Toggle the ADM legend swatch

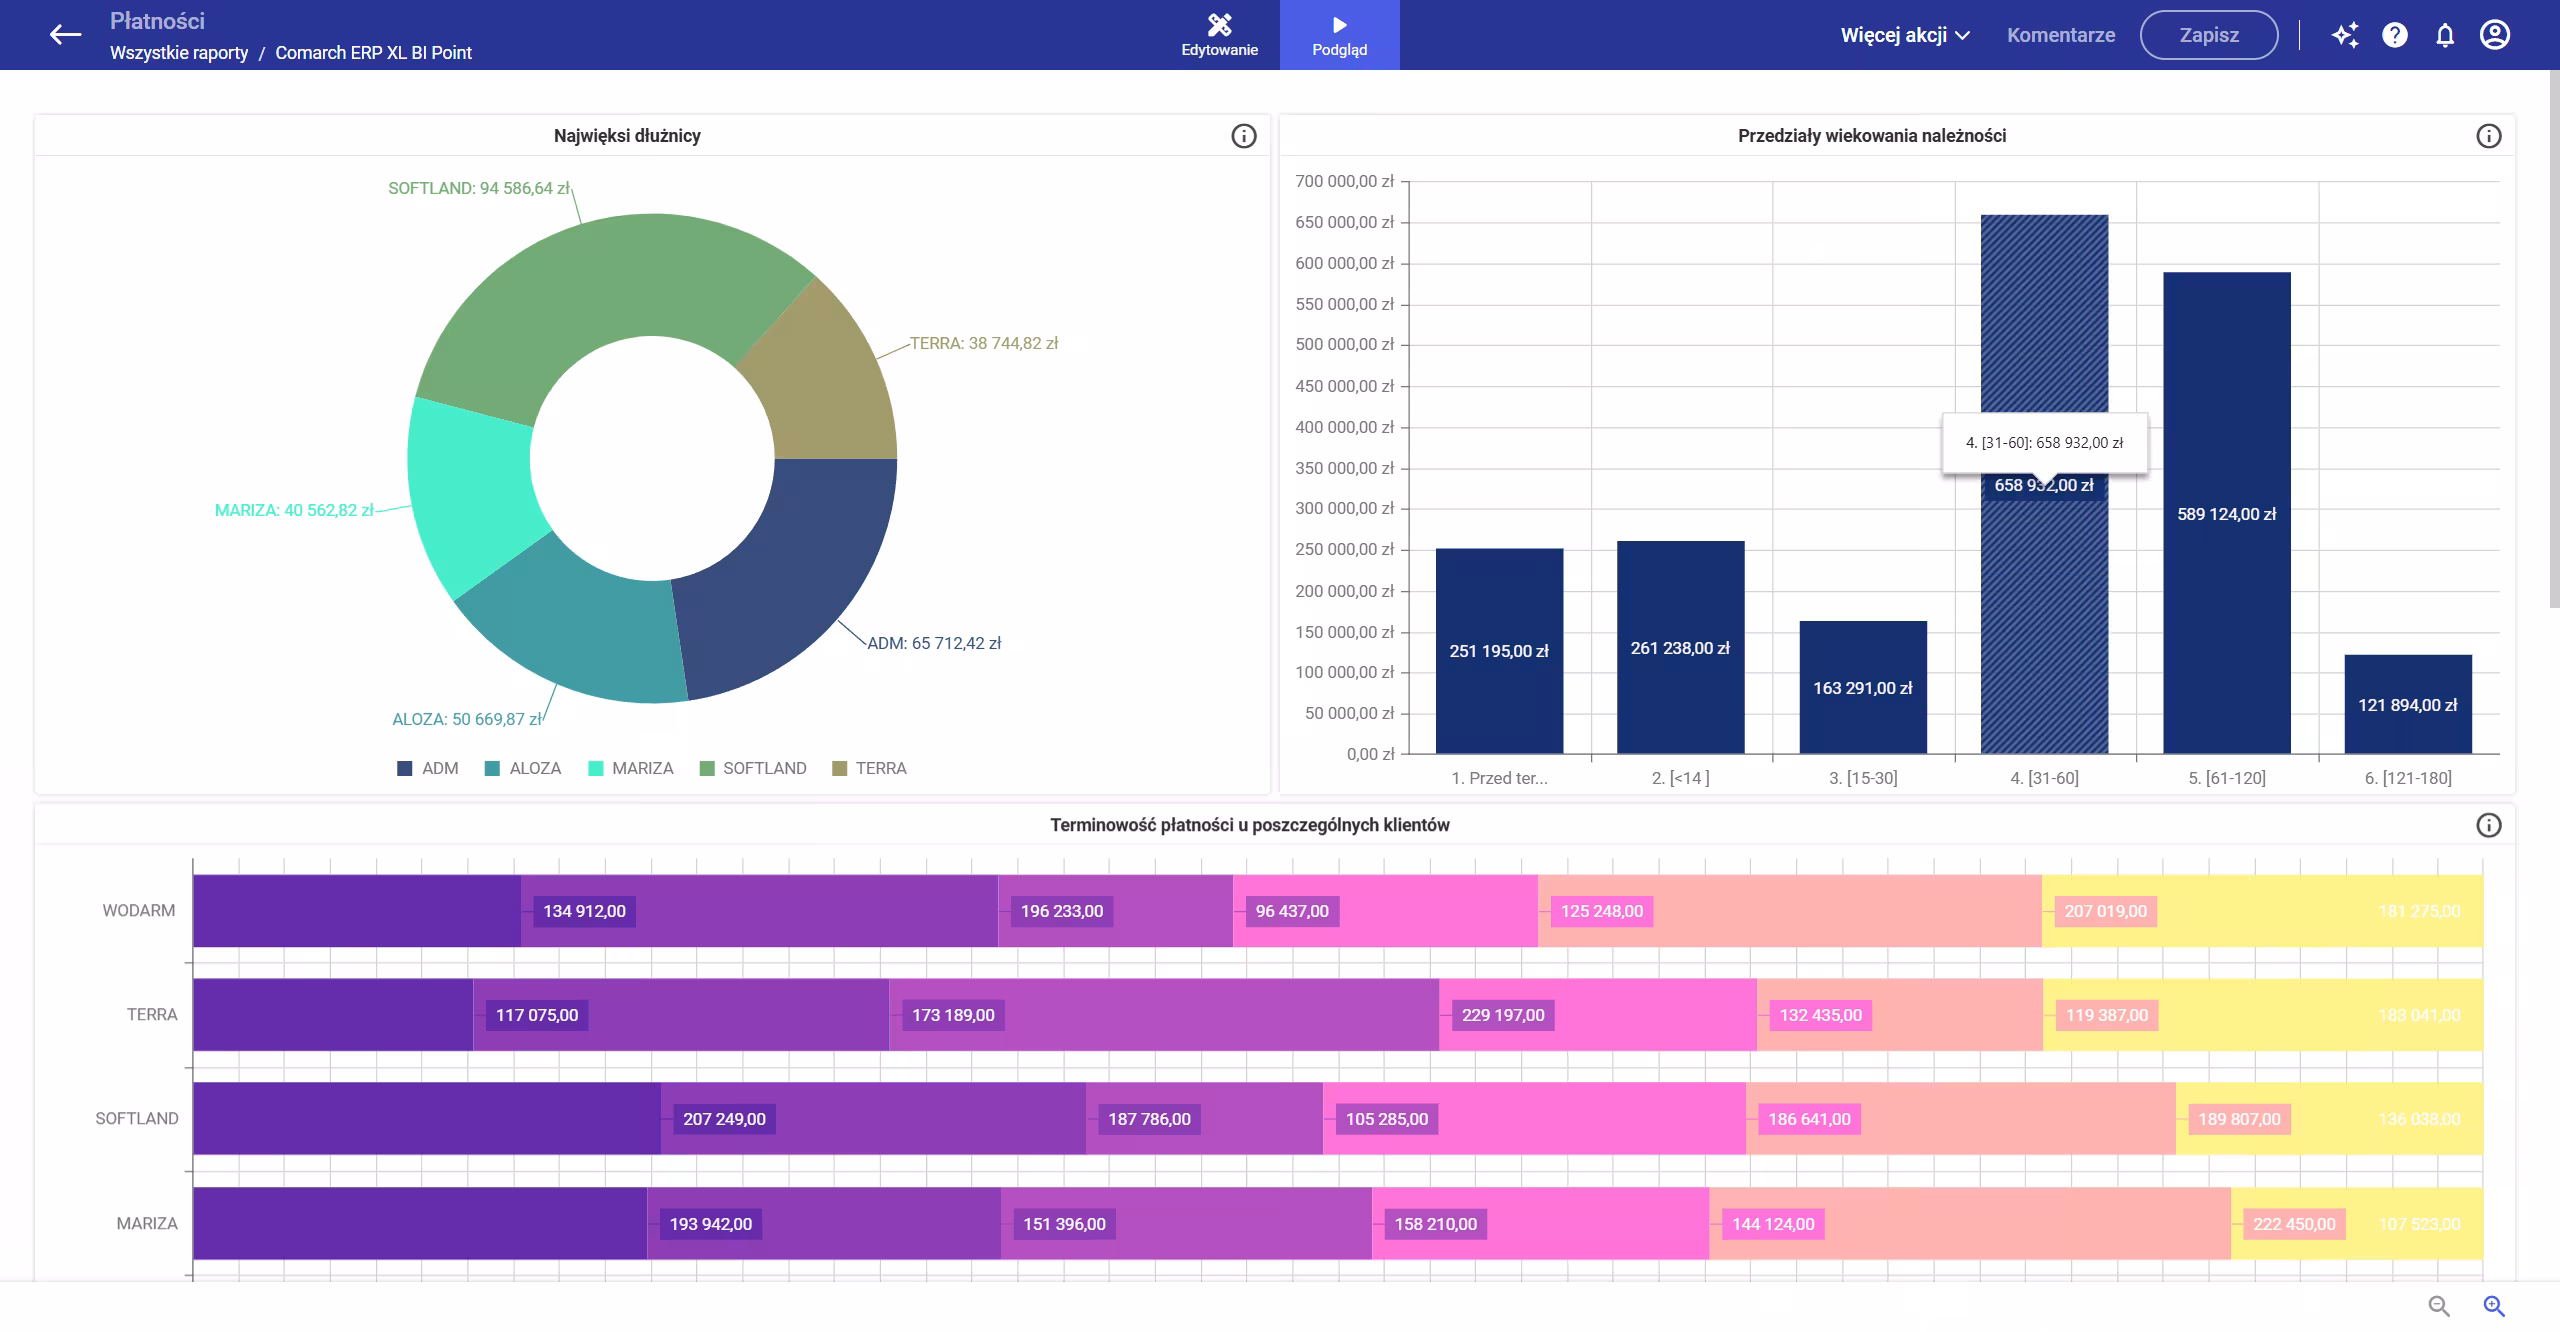tap(405, 768)
